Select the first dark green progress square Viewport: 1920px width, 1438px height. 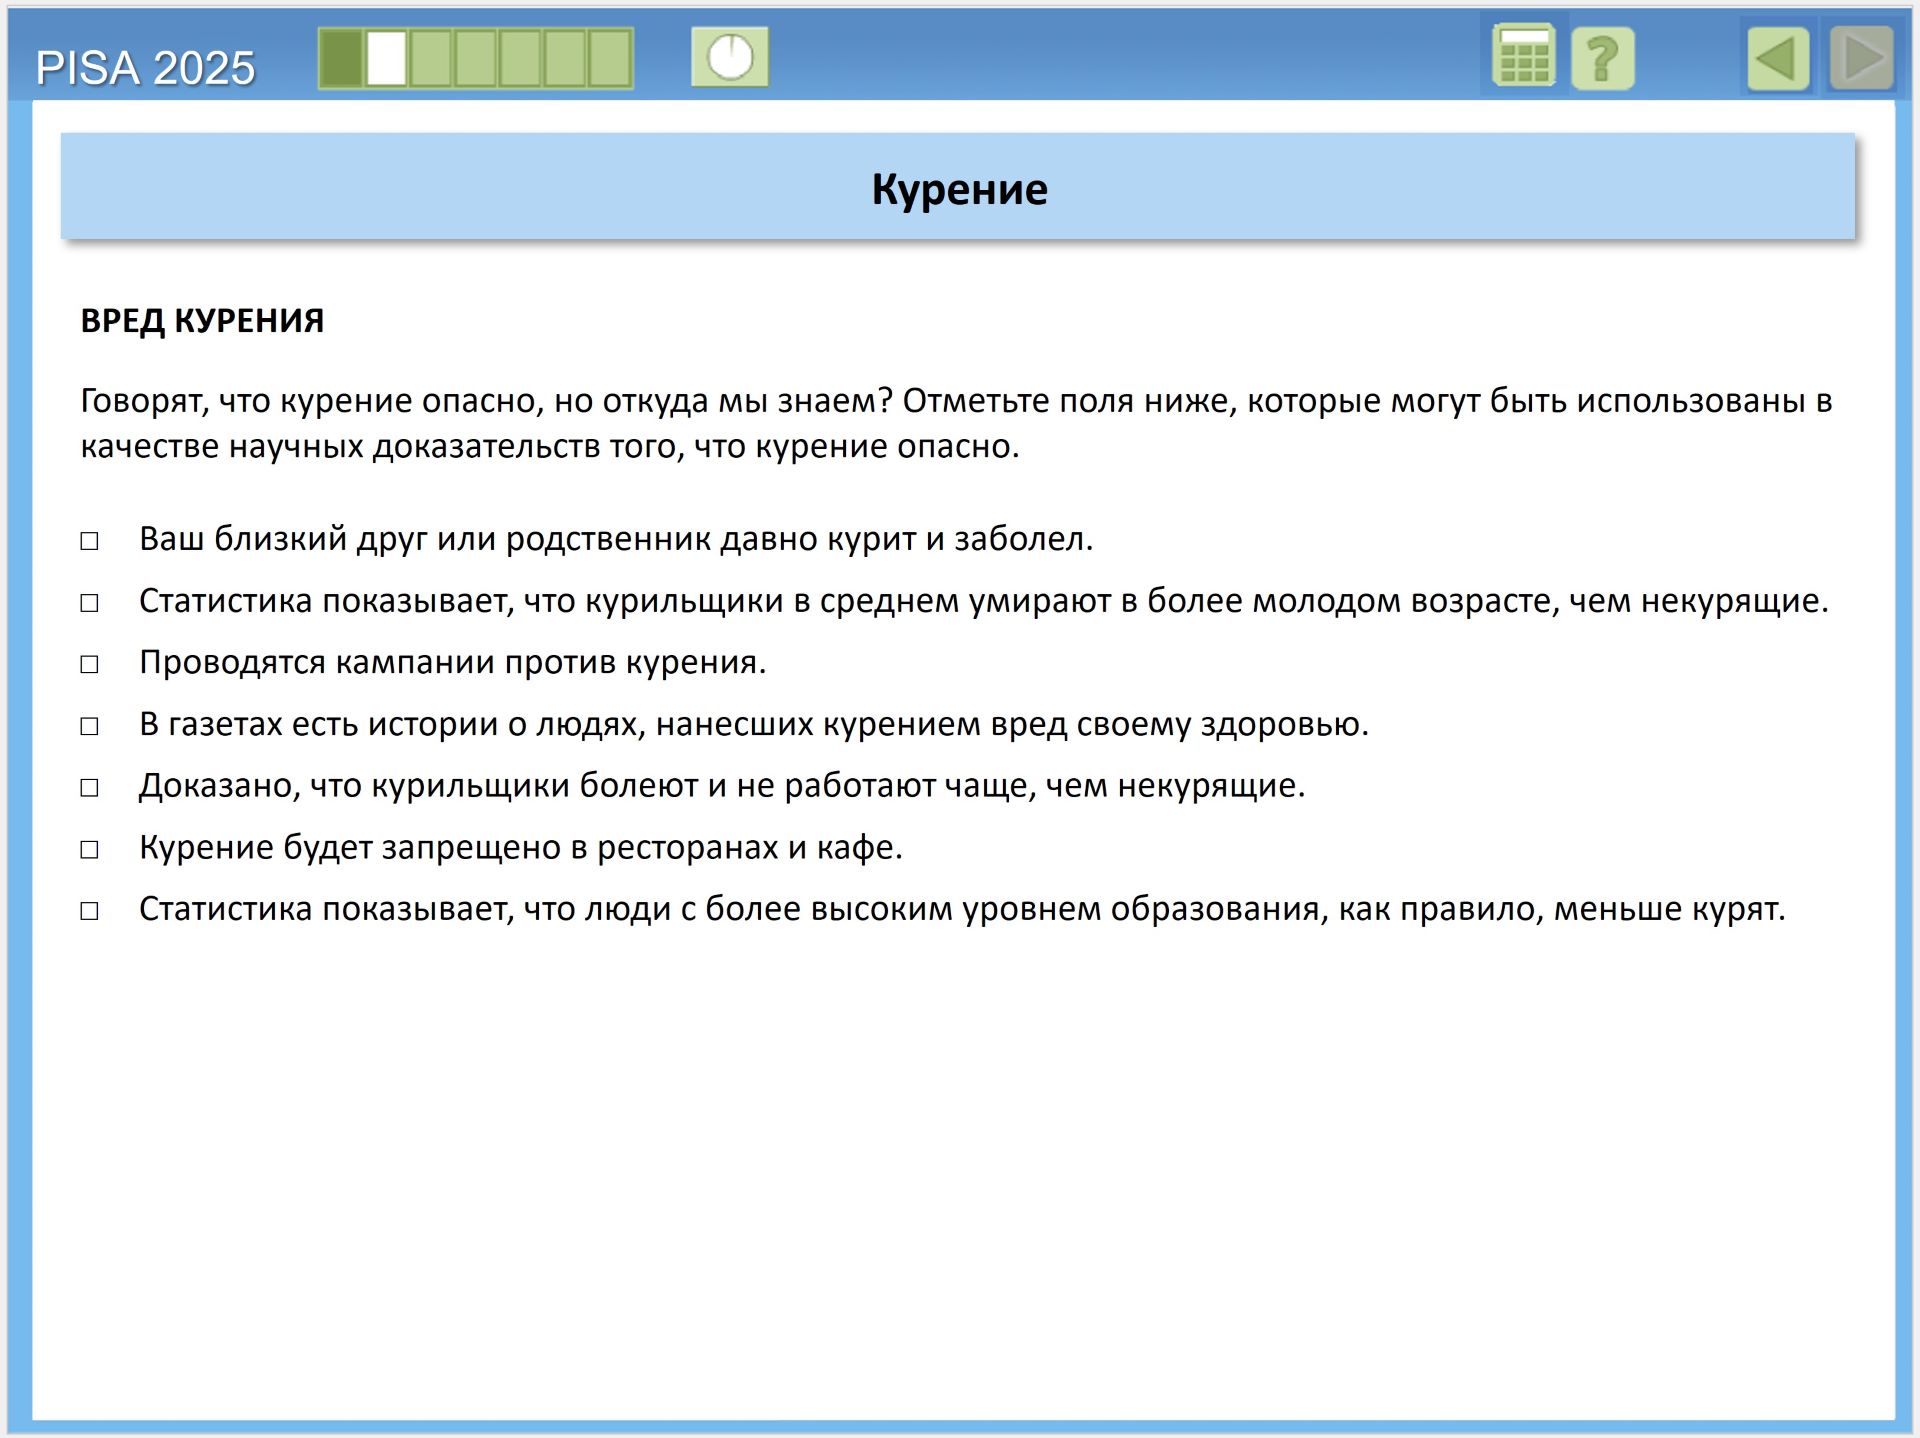tap(341, 58)
